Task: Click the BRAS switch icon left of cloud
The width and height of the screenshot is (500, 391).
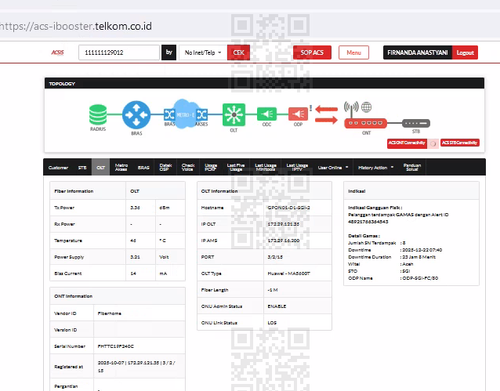Action: pos(169,115)
